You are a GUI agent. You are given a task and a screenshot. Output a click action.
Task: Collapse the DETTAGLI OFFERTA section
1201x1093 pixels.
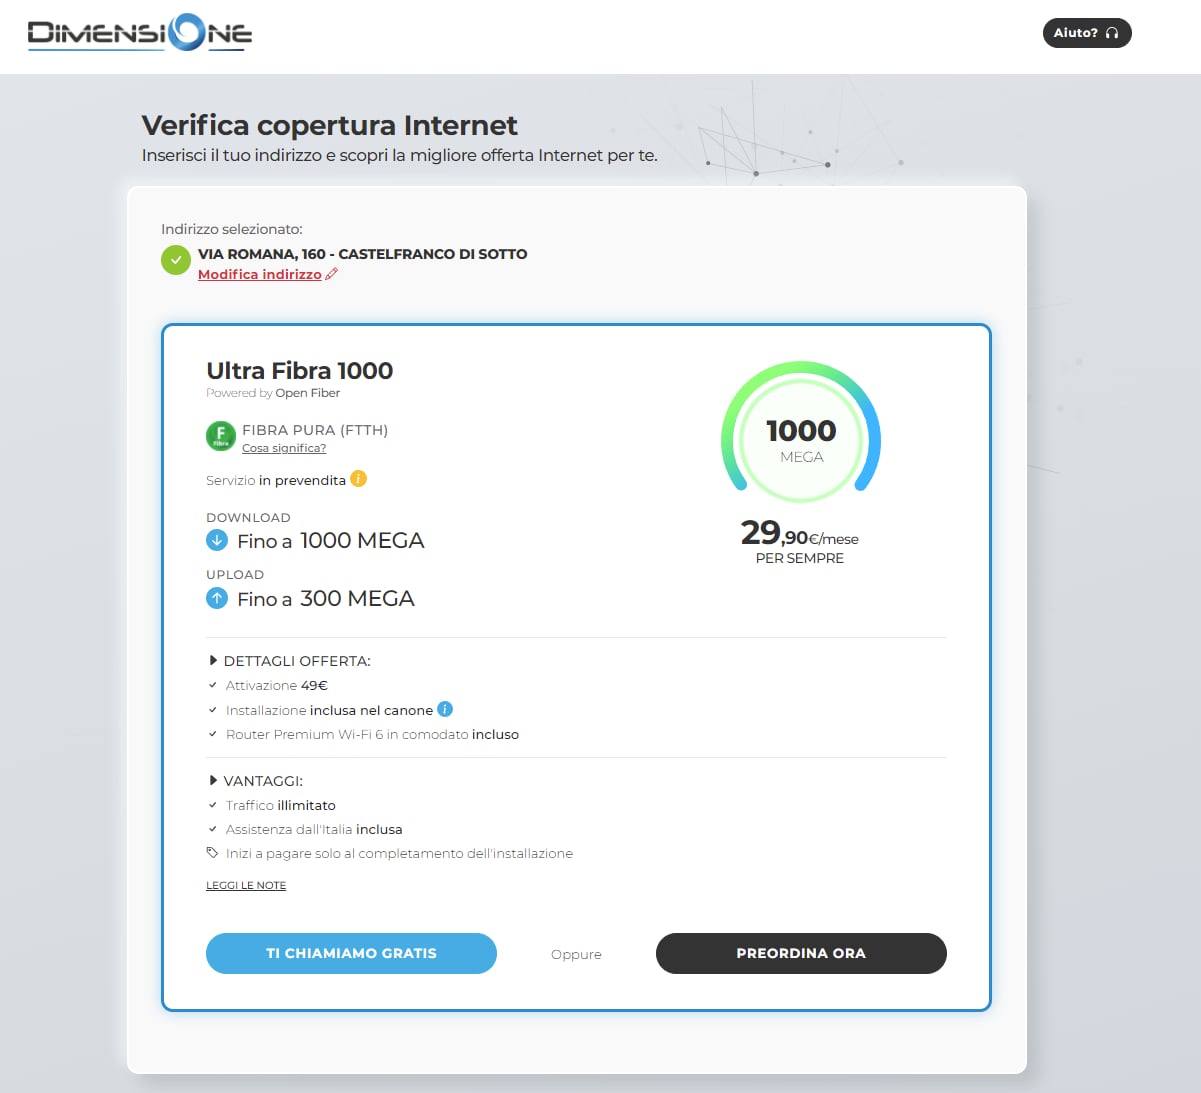[289, 661]
